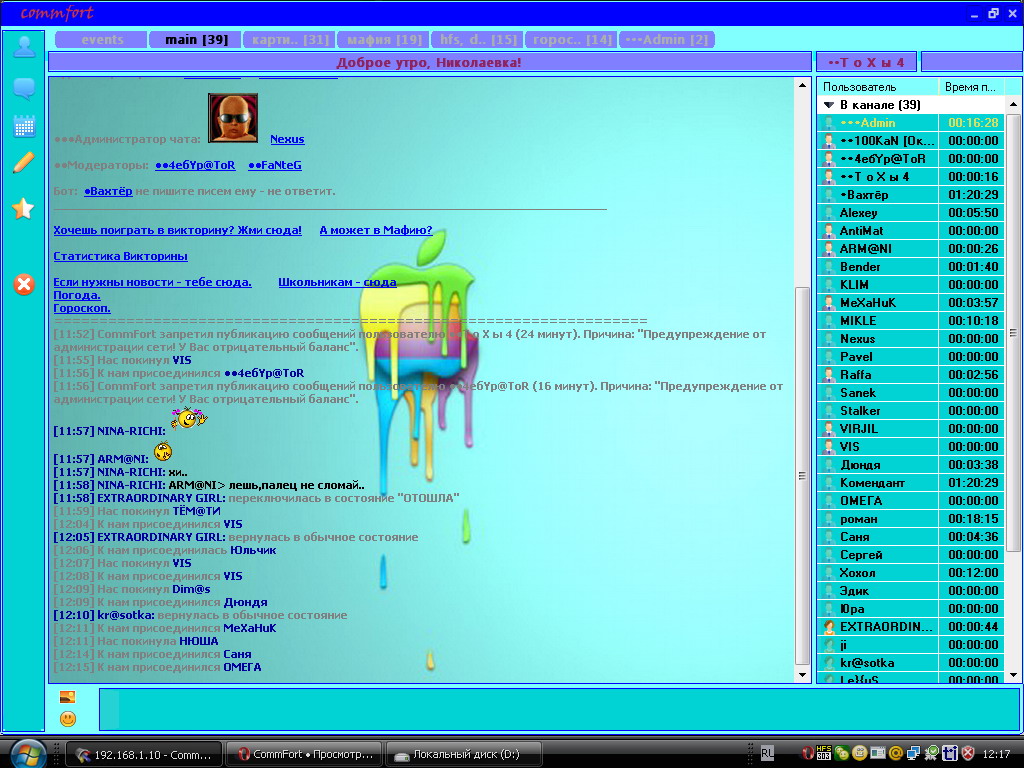
Task: Click the "Статистика Викторины" link
Action: [120, 256]
